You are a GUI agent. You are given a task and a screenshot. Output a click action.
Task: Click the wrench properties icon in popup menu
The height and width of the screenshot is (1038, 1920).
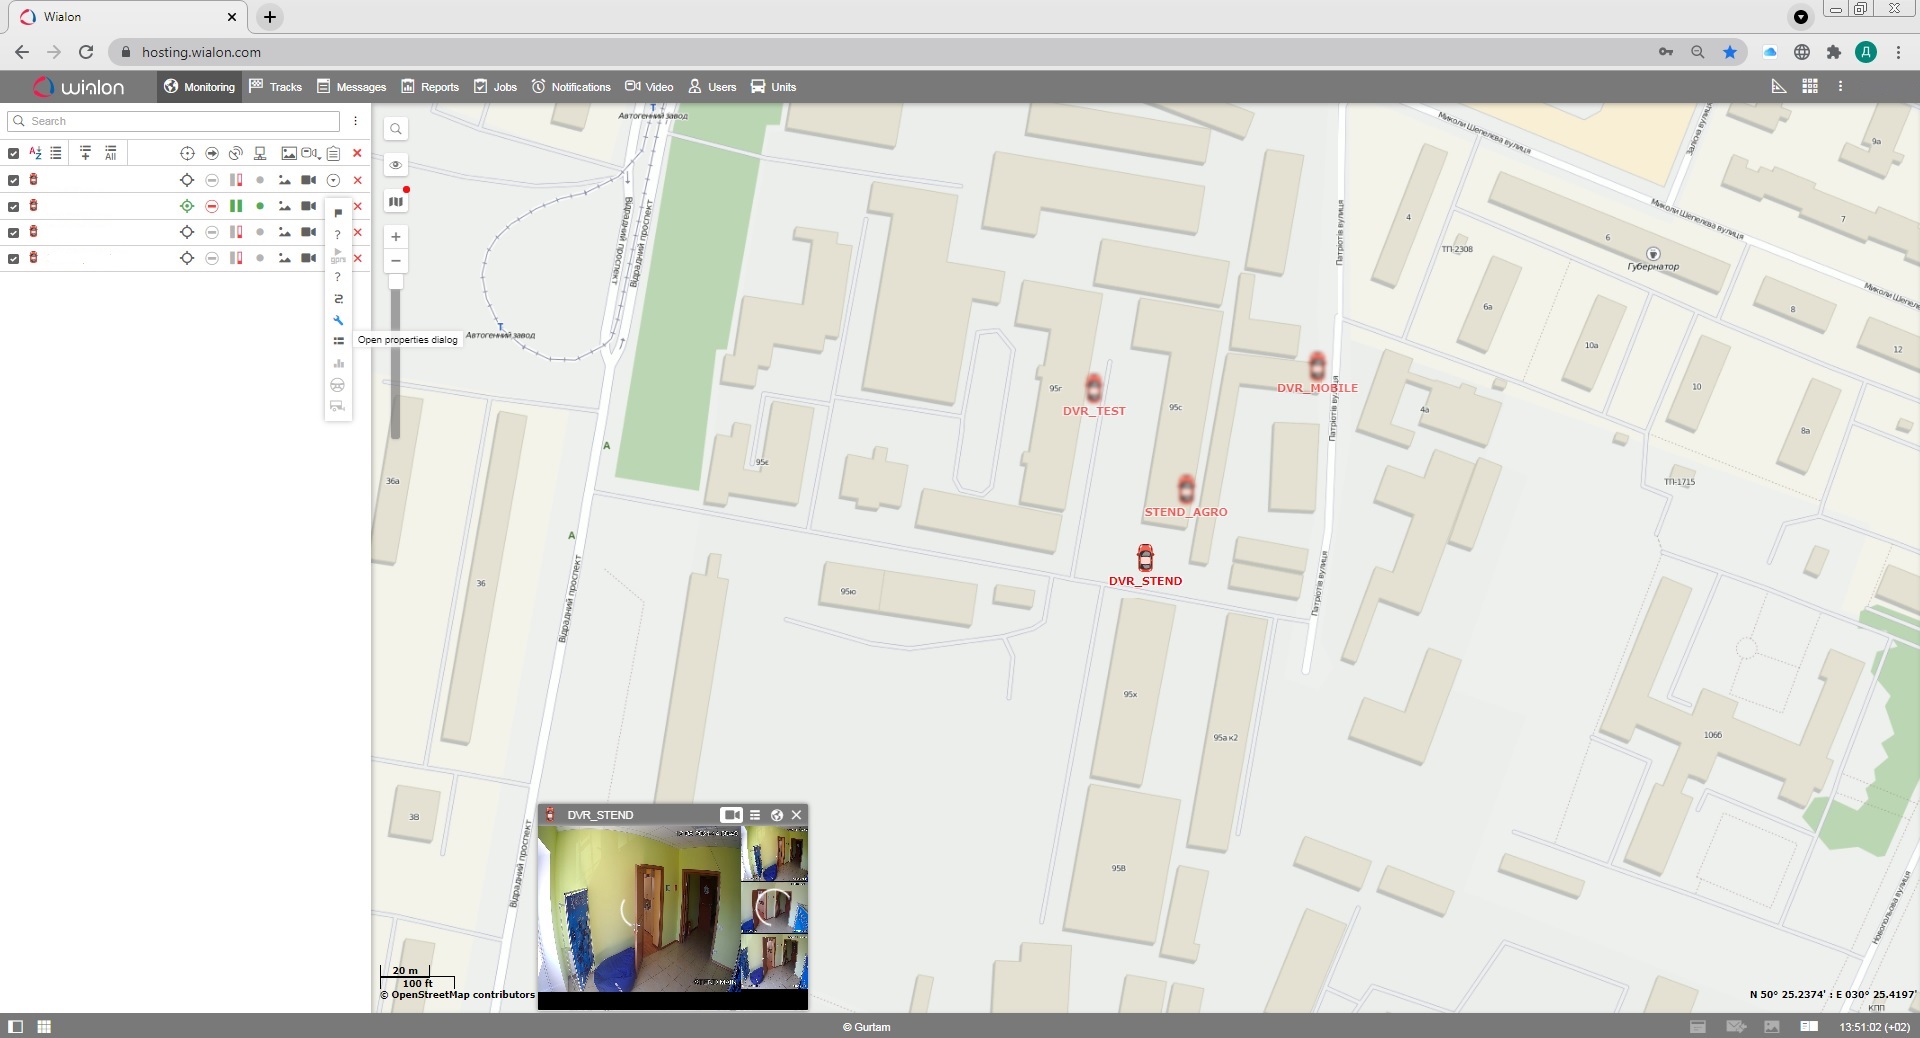click(338, 321)
